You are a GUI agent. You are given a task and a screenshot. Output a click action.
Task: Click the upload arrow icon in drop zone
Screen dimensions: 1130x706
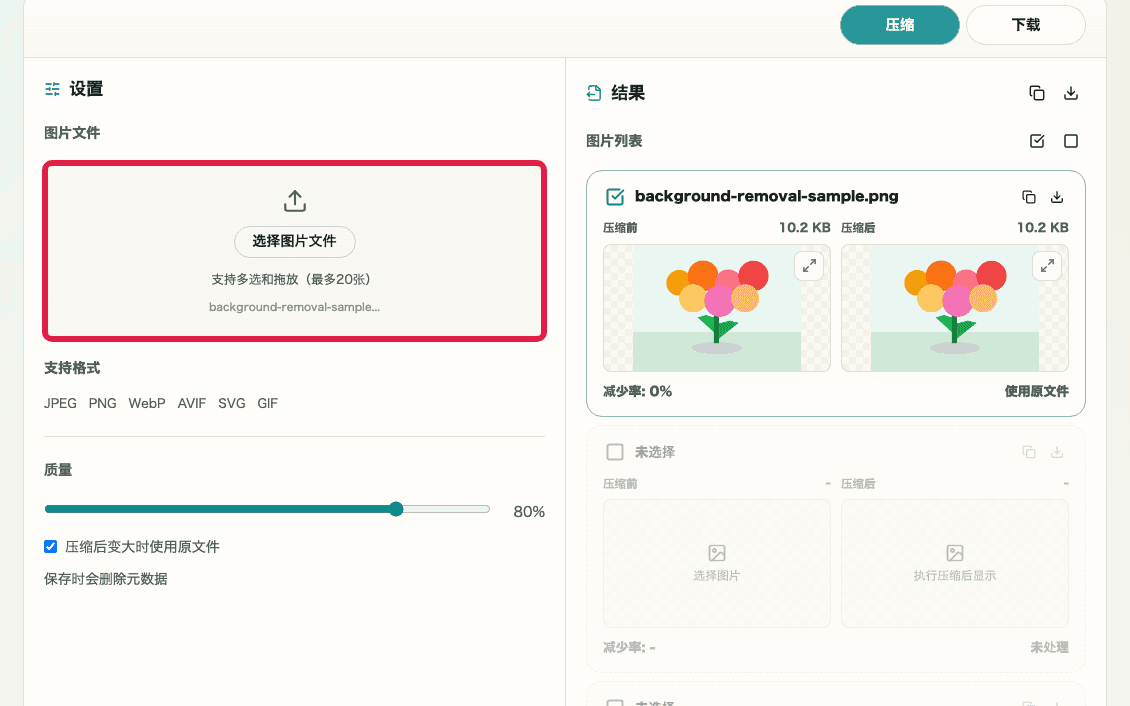(x=295, y=201)
